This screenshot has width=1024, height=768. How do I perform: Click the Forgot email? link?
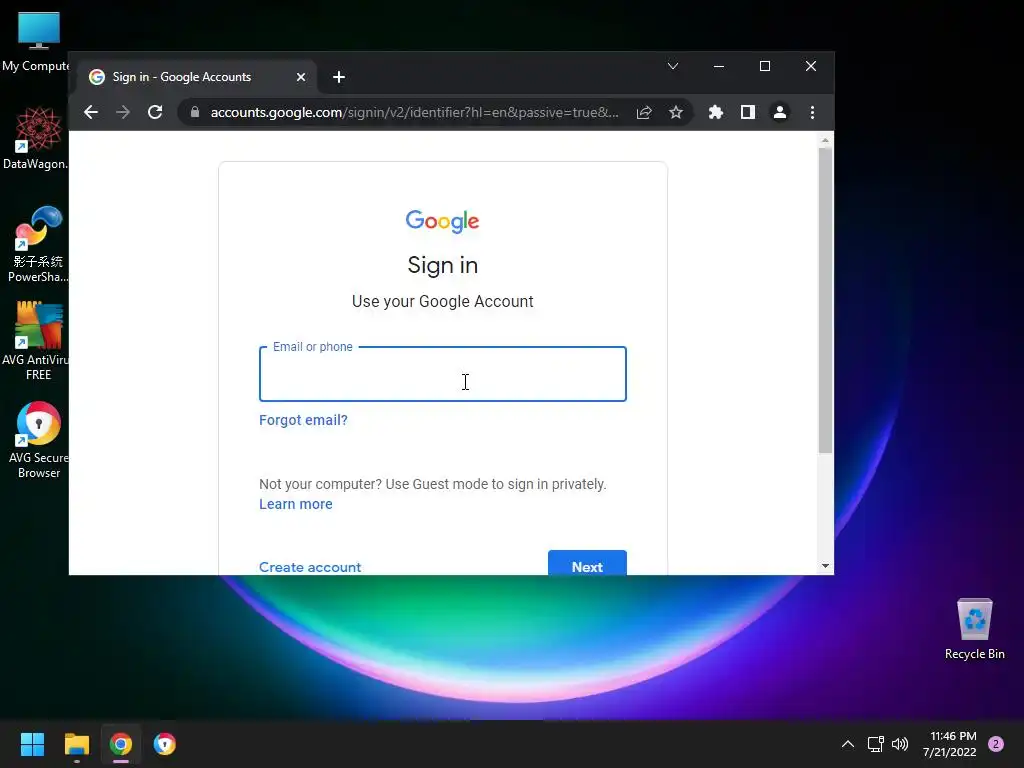pos(303,420)
